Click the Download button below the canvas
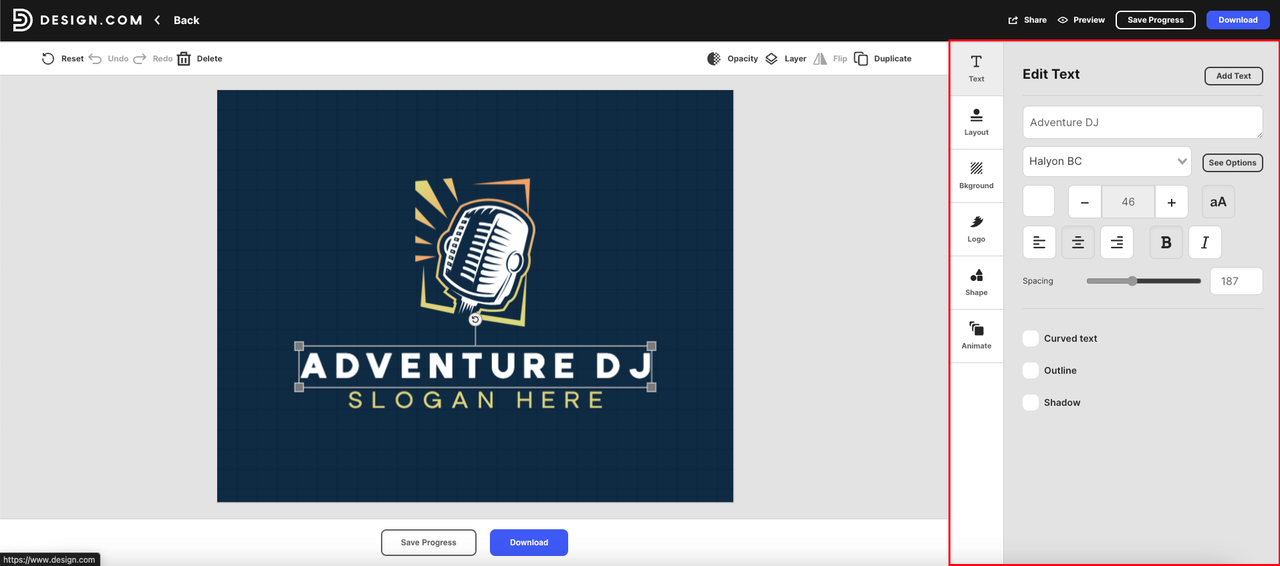Image resolution: width=1280 pixels, height=566 pixels. [x=529, y=542]
